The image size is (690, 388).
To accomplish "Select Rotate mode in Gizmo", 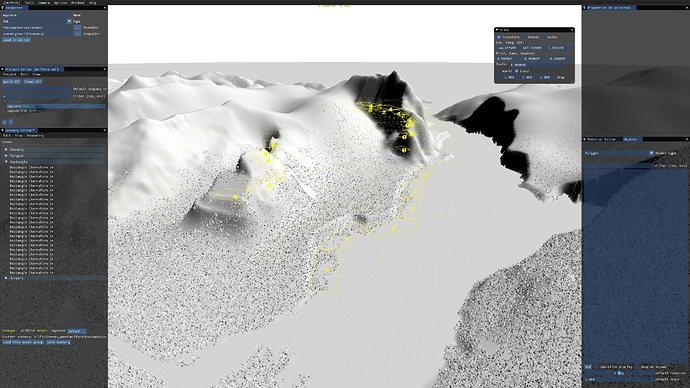I will 525,37.
